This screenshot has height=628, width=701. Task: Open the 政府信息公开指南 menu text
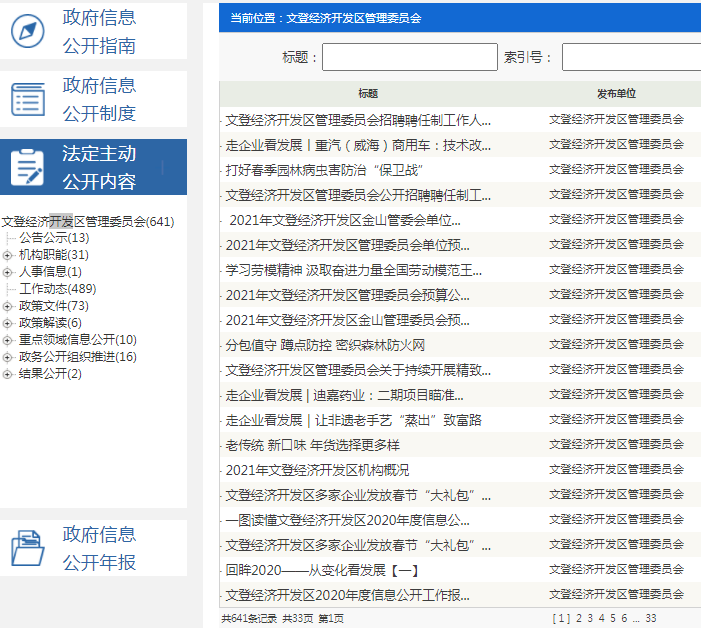tap(99, 31)
